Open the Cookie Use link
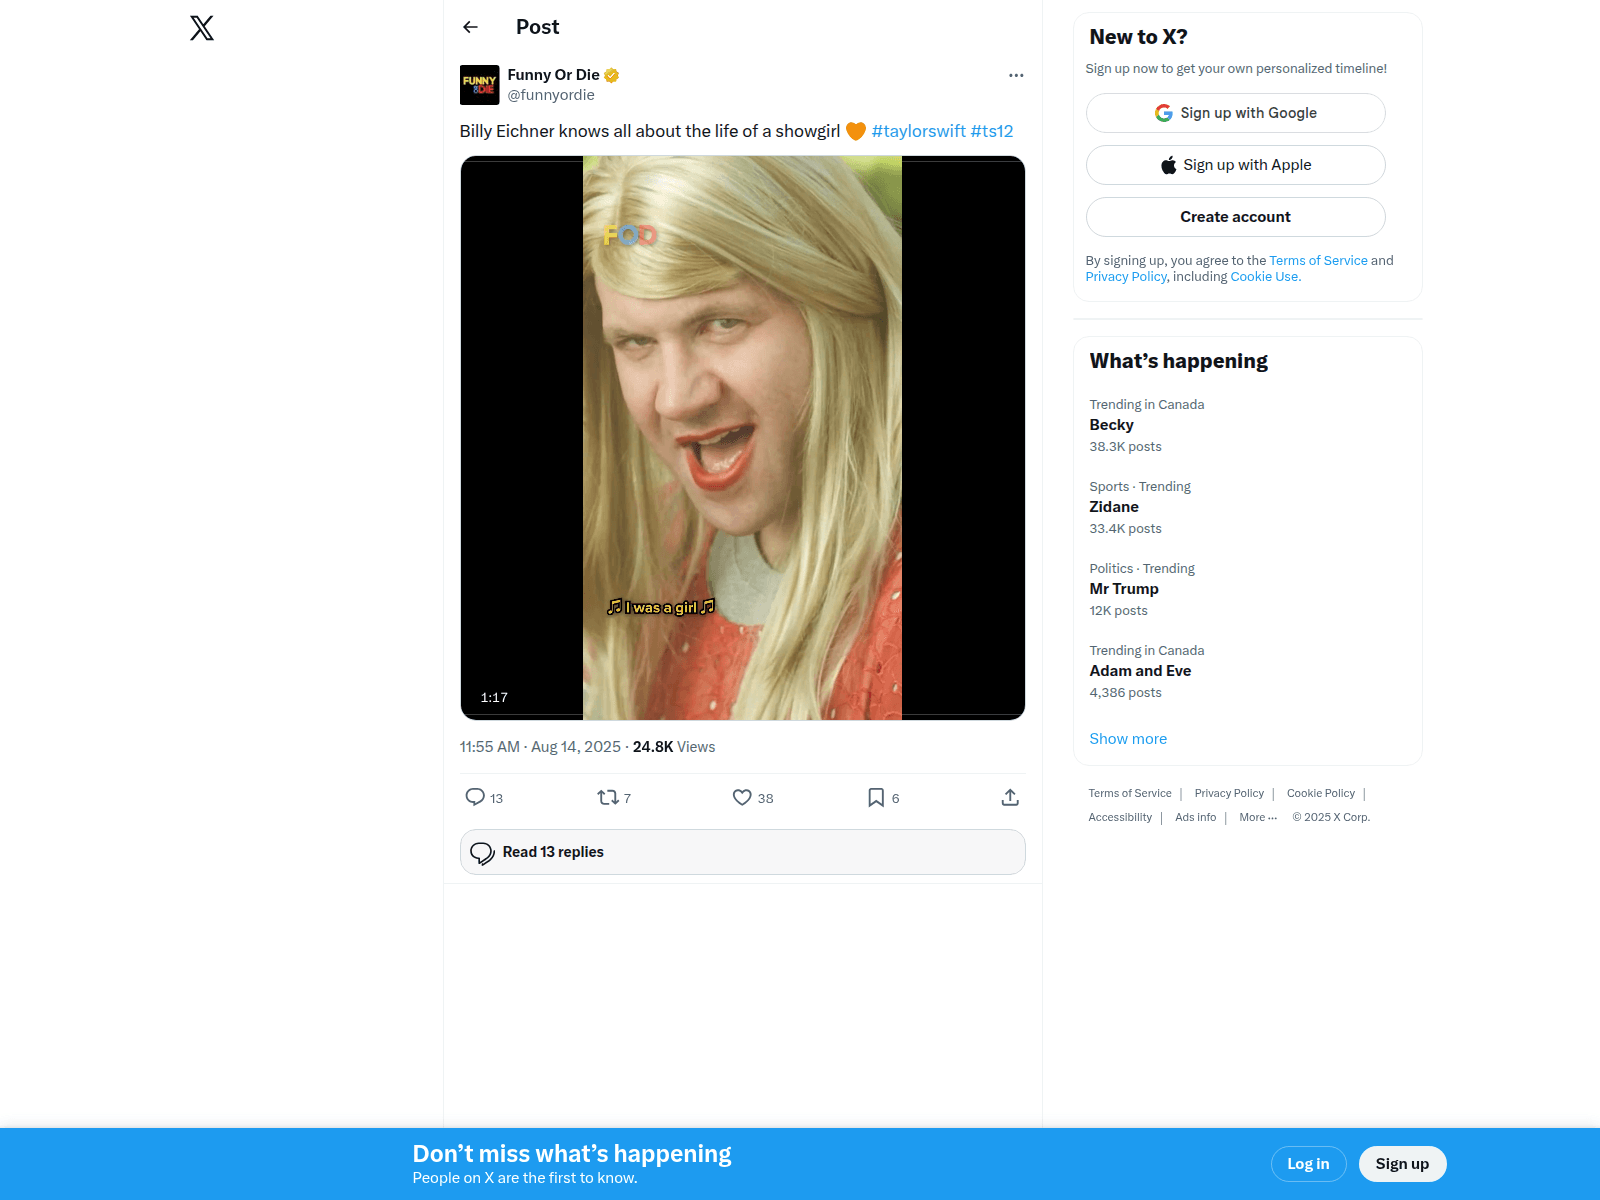This screenshot has width=1600, height=1200. pos(1264,277)
